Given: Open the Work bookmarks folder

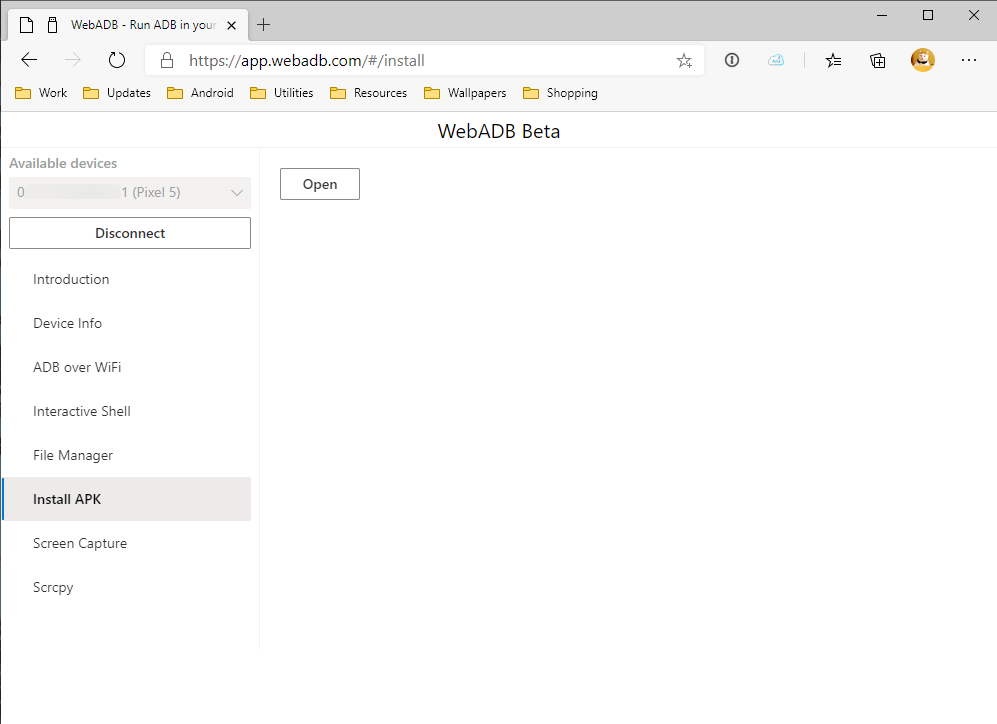Looking at the screenshot, I should tap(41, 93).
